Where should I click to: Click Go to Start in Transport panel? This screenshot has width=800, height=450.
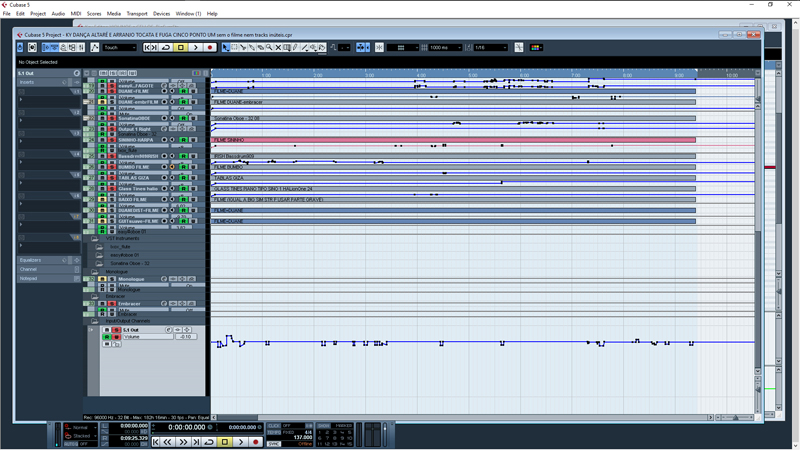pos(156,442)
